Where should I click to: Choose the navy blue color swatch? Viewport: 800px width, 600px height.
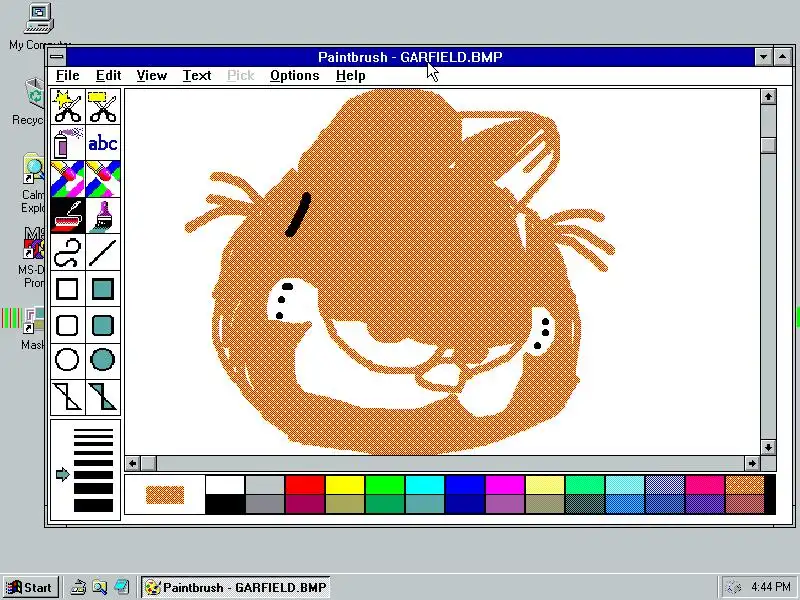pos(465,504)
